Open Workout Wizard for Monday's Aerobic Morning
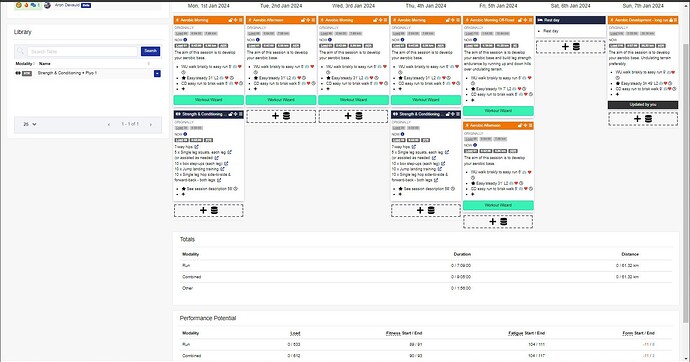690x362 pixels. tap(209, 100)
